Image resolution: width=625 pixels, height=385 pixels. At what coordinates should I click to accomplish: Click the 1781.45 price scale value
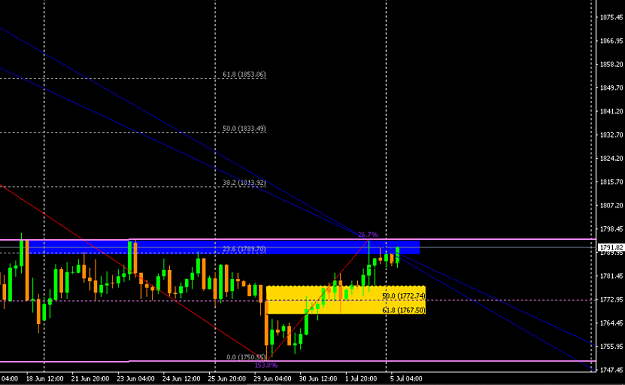(611, 276)
